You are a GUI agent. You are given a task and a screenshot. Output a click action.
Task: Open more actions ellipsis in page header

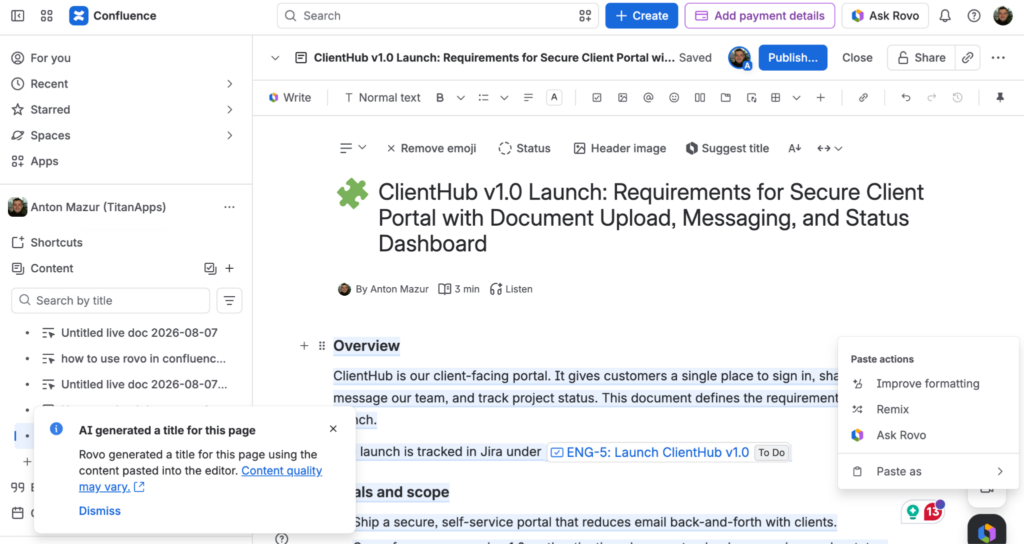tap(998, 57)
